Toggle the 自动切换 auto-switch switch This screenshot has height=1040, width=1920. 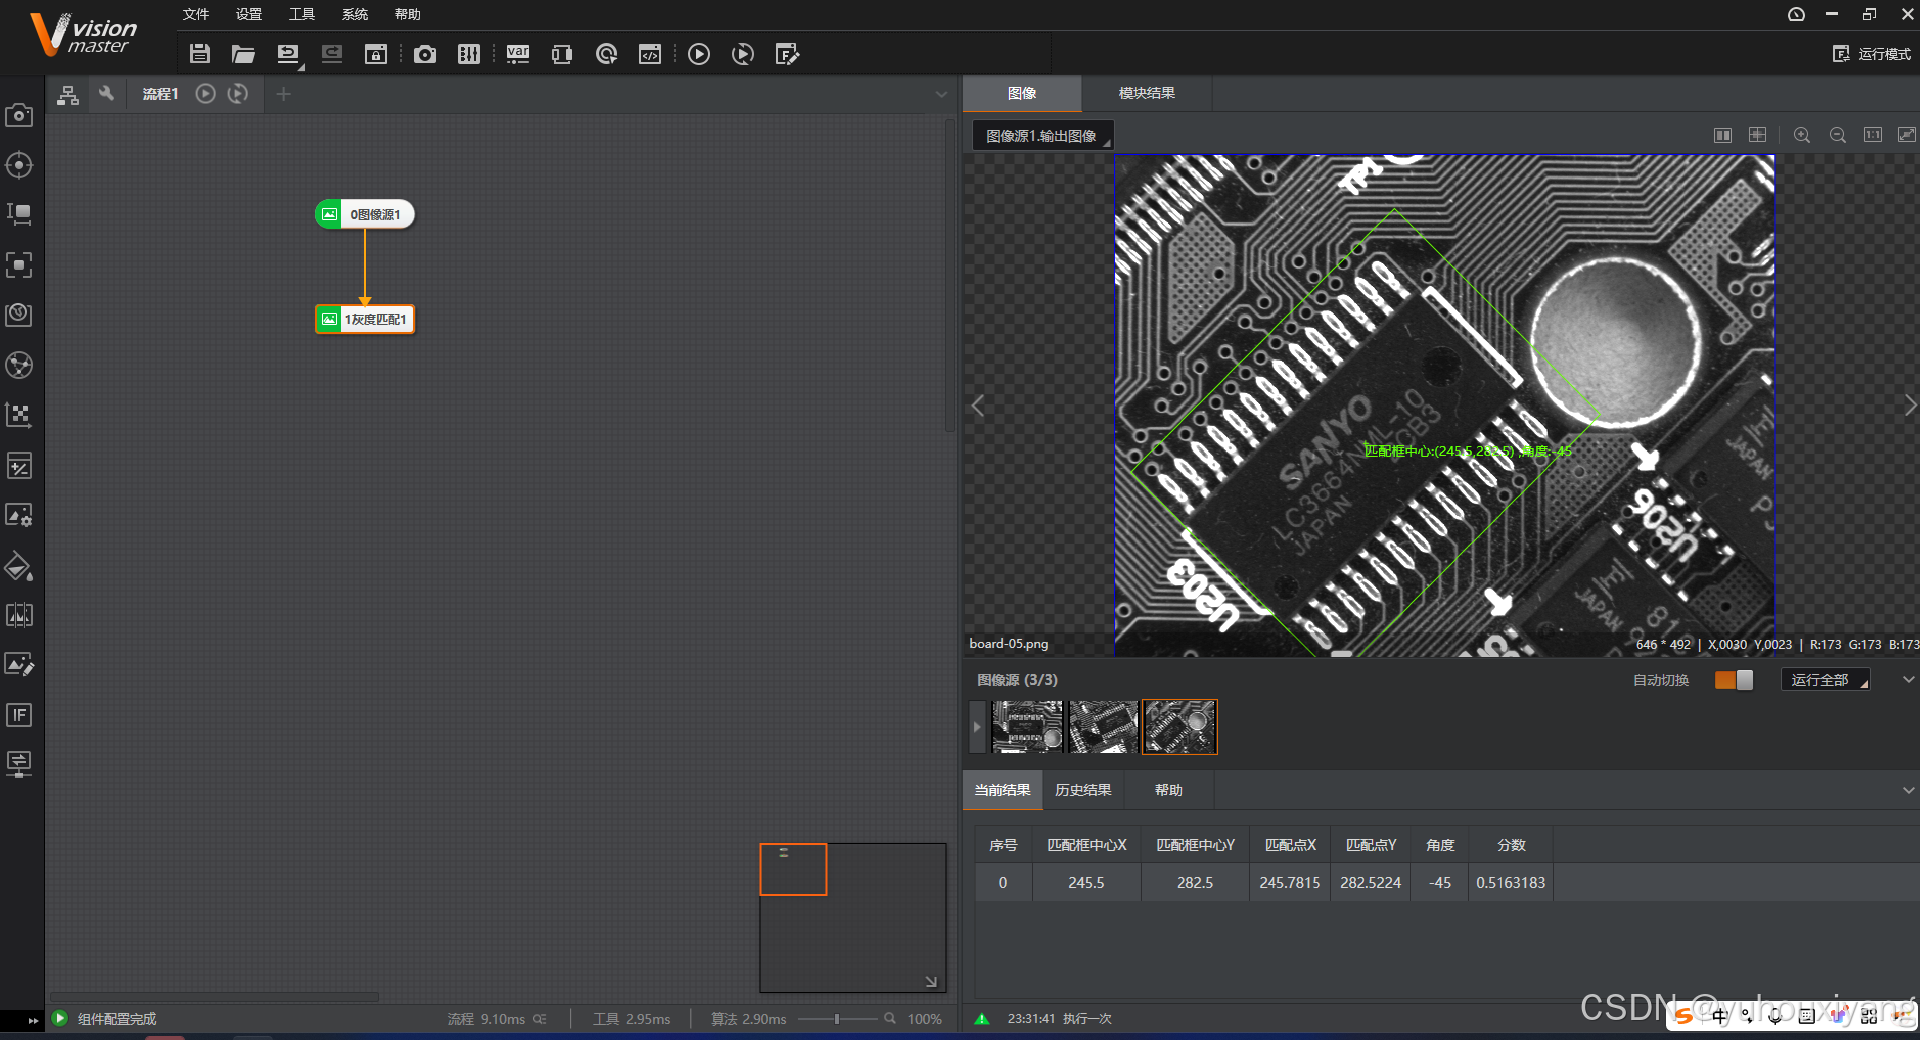coord(1734,680)
